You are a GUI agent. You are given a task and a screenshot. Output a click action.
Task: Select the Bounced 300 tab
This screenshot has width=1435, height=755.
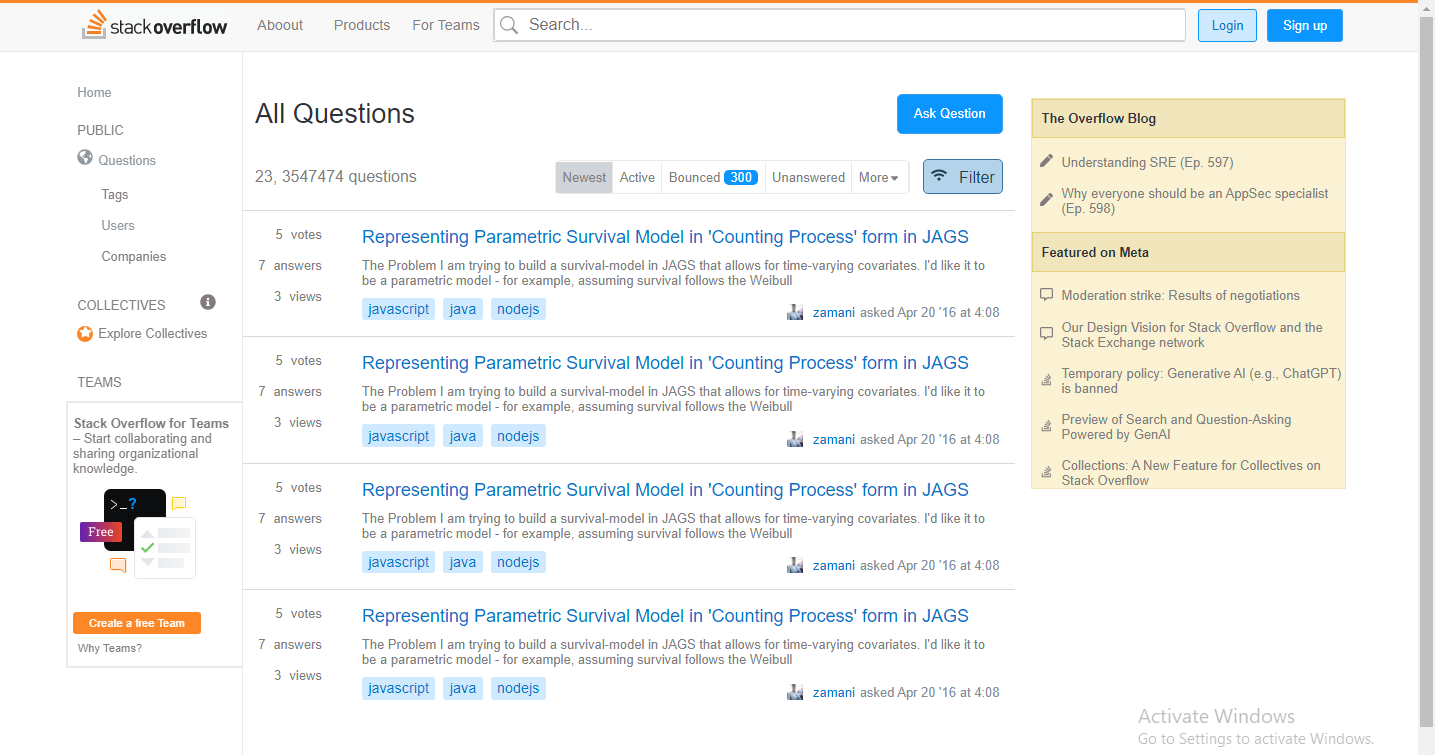pos(713,177)
